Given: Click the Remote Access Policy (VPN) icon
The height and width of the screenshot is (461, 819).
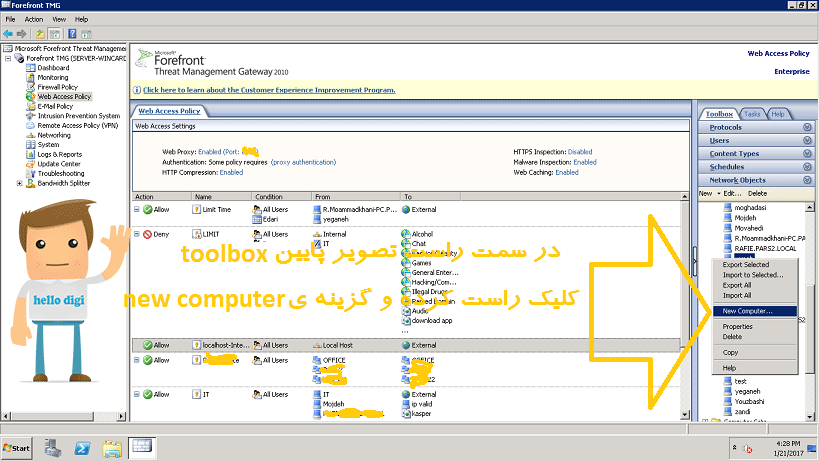Looking at the screenshot, I should point(31,125).
